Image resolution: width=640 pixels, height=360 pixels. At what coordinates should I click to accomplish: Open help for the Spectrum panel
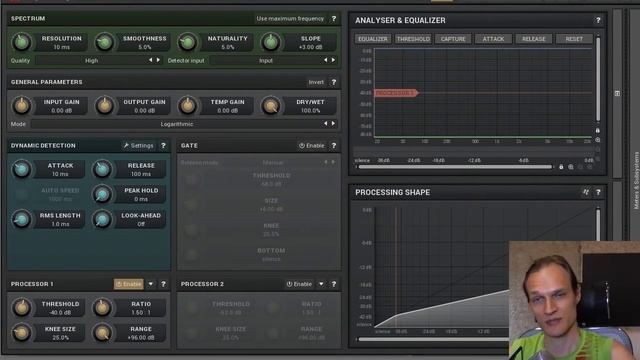[x=334, y=18]
